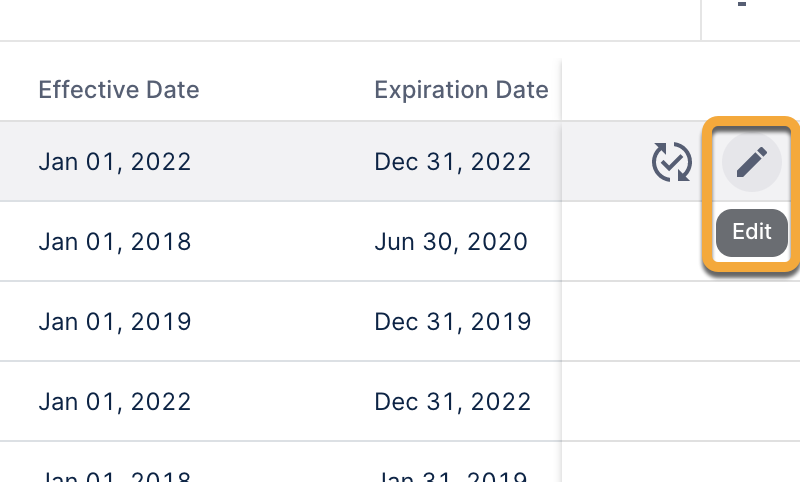Sort by the Expiration Date column header
800x482 pixels.
[461, 90]
